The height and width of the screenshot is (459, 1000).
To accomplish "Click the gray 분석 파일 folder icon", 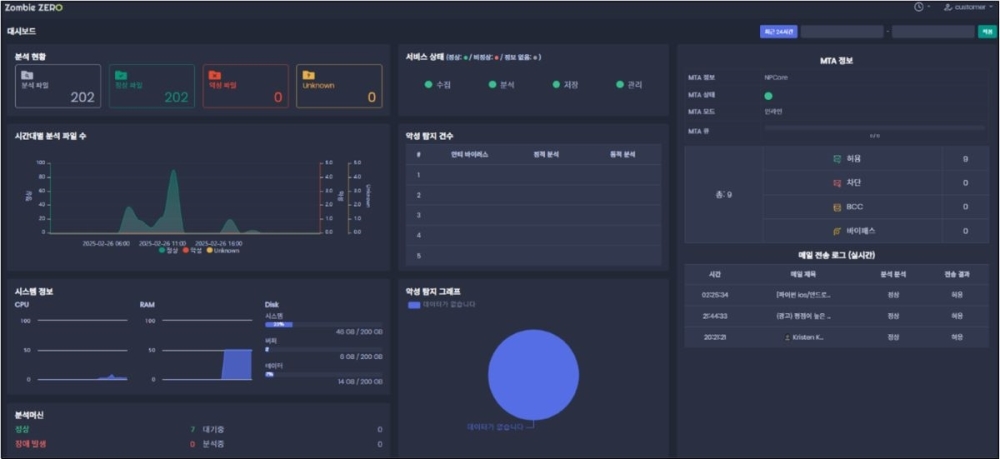I will [27, 75].
